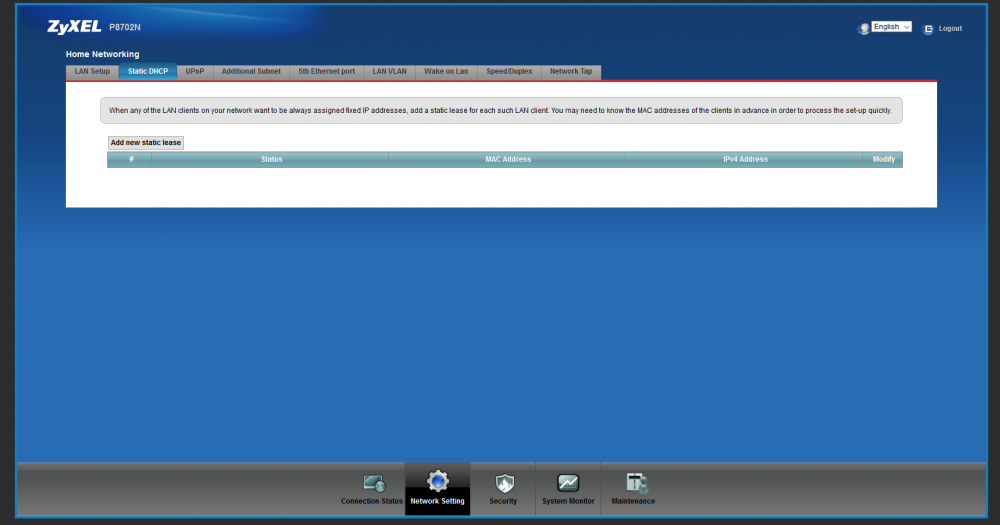Viewport: 1000px width, 525px height.
Task: Open the Network Tap tab
Action: [x=571, y=71]
